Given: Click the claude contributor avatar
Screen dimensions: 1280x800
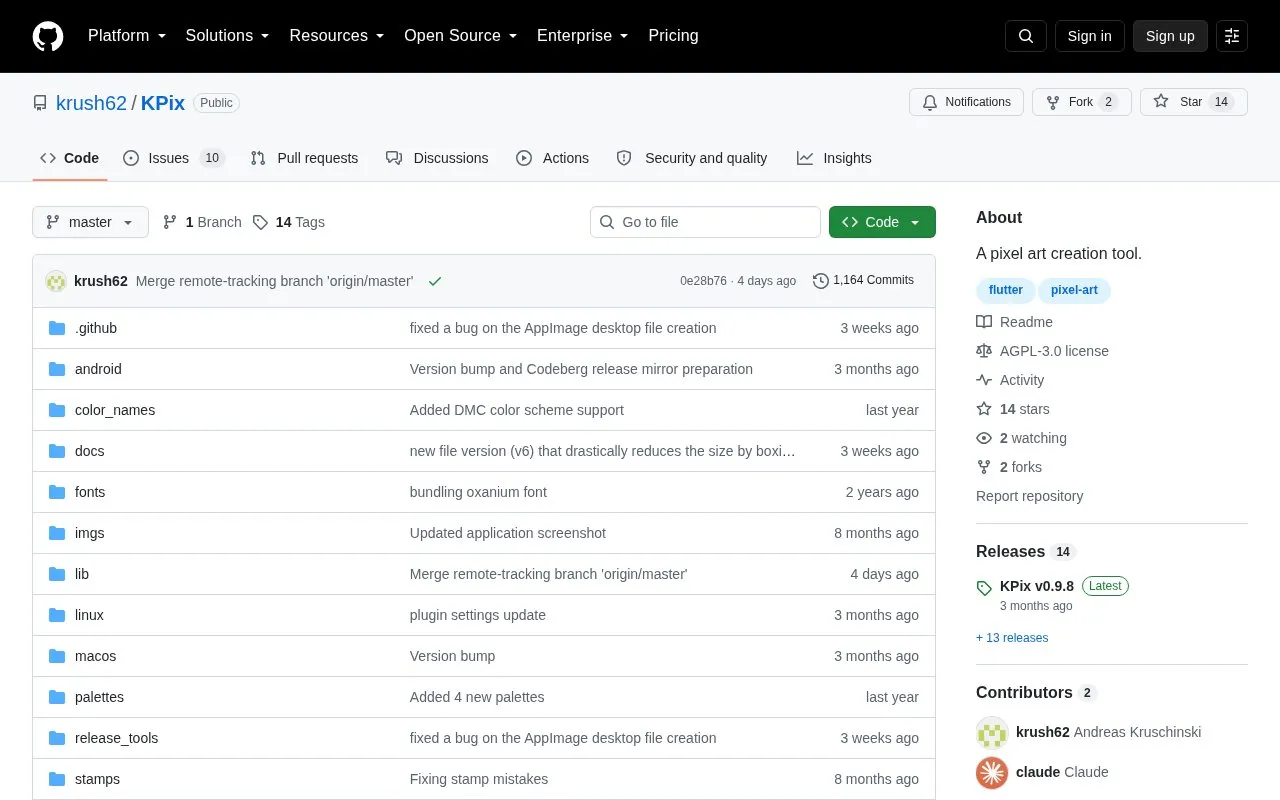Looking at the screenshot, I should click(x=992, y=772).
